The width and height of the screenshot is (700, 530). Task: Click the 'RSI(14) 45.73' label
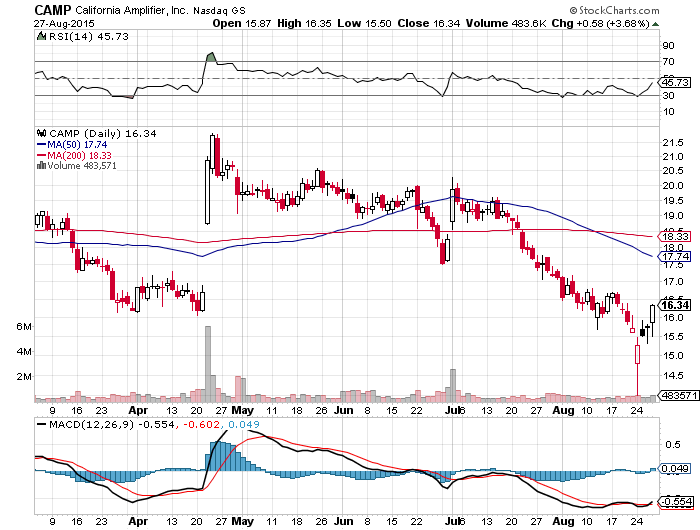(x=88, y=36)
